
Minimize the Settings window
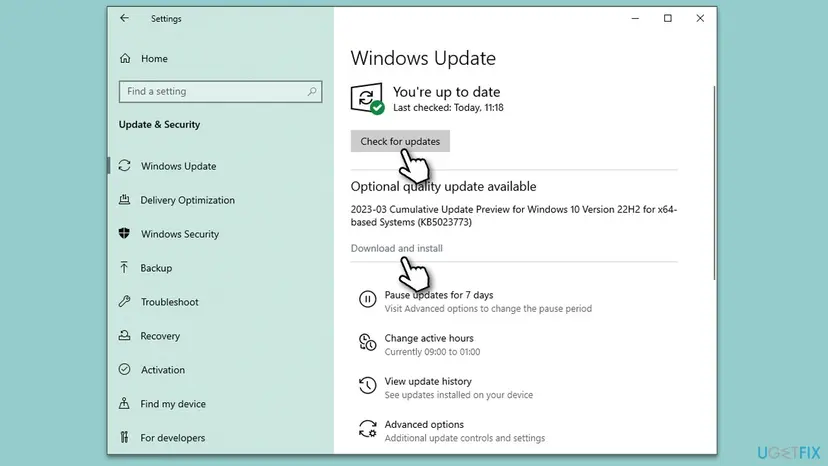635,18
